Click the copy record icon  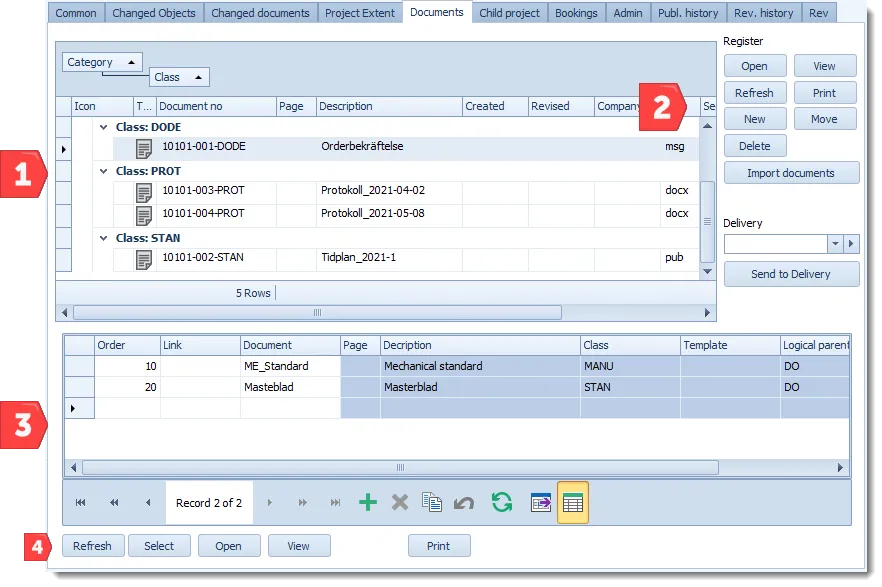pos(432,503)
